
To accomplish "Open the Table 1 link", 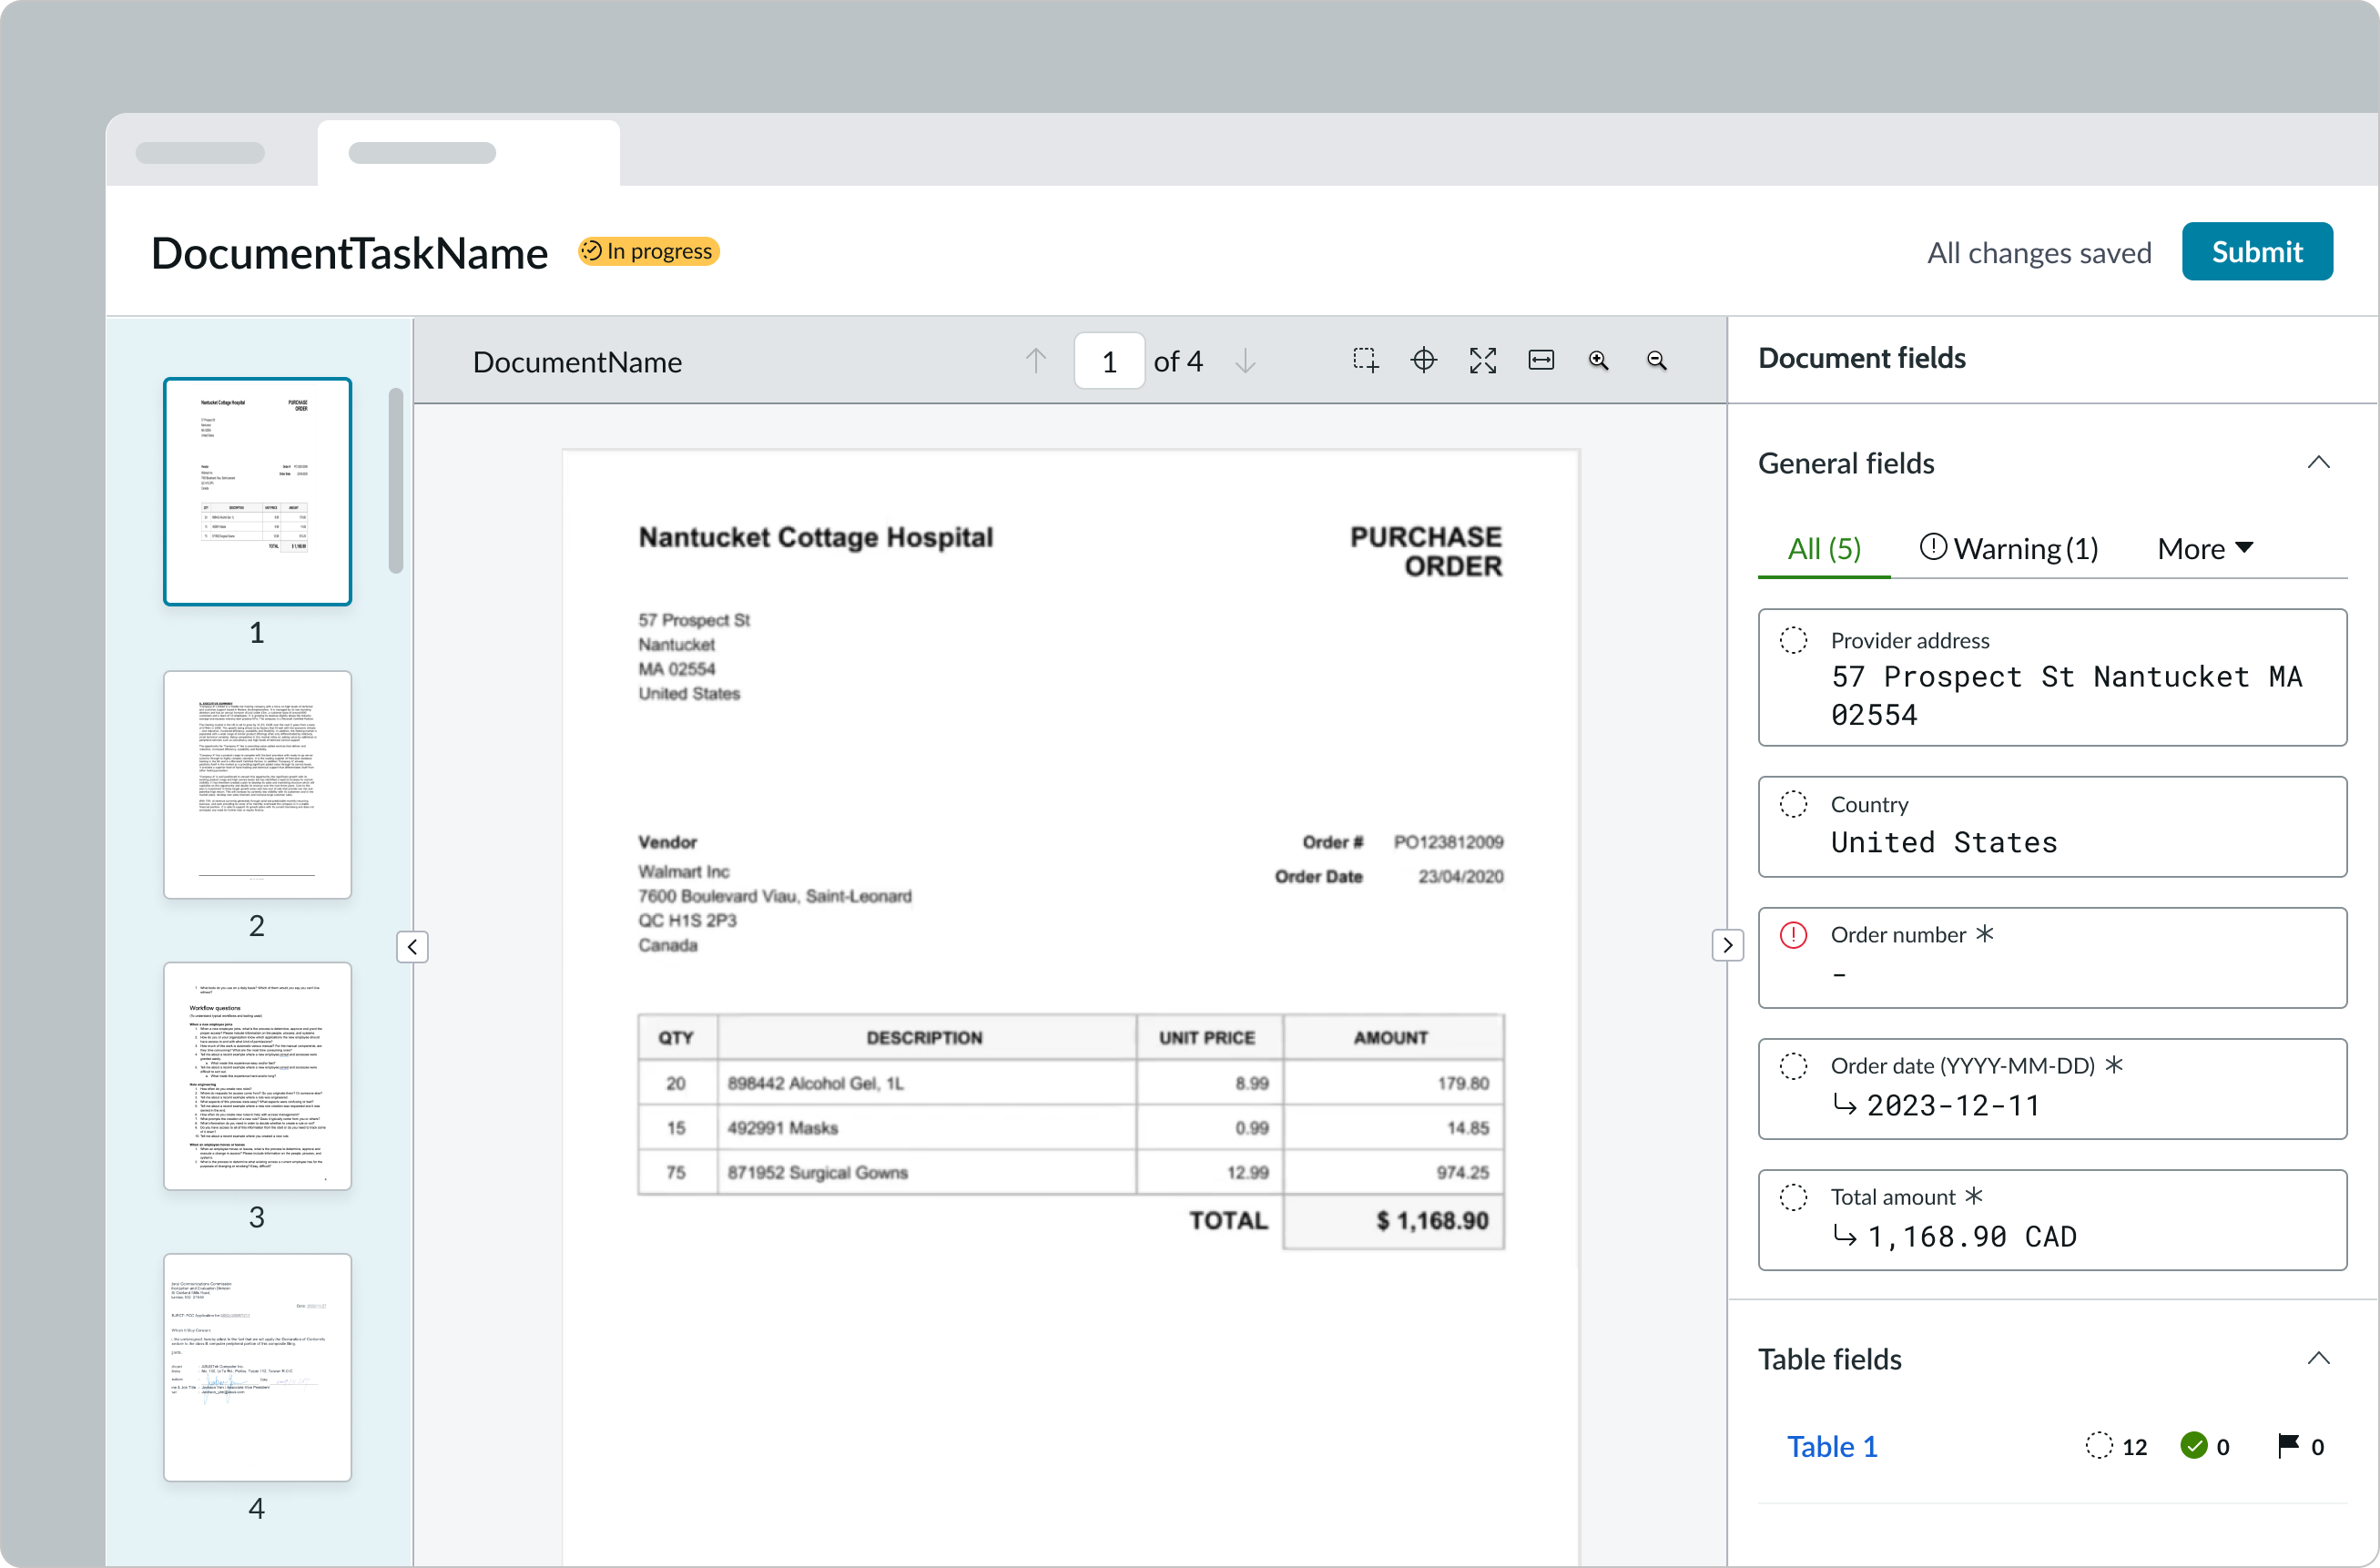I will (1832, 1447).
